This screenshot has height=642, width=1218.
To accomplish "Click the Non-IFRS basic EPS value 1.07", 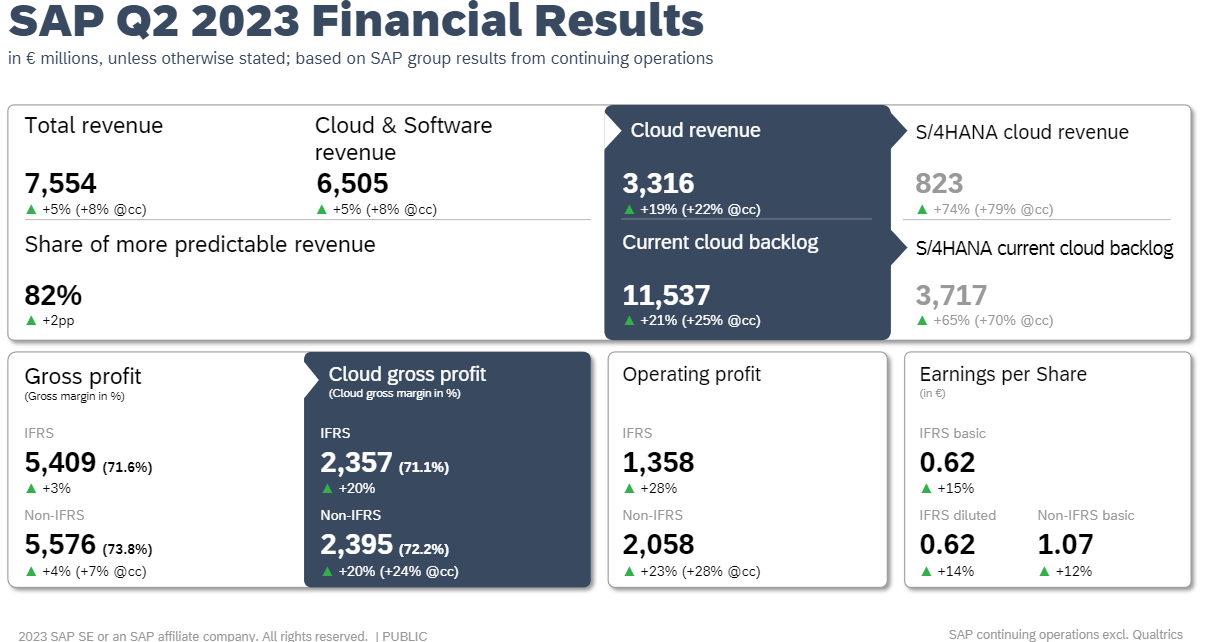I will tap(1065, 544).
